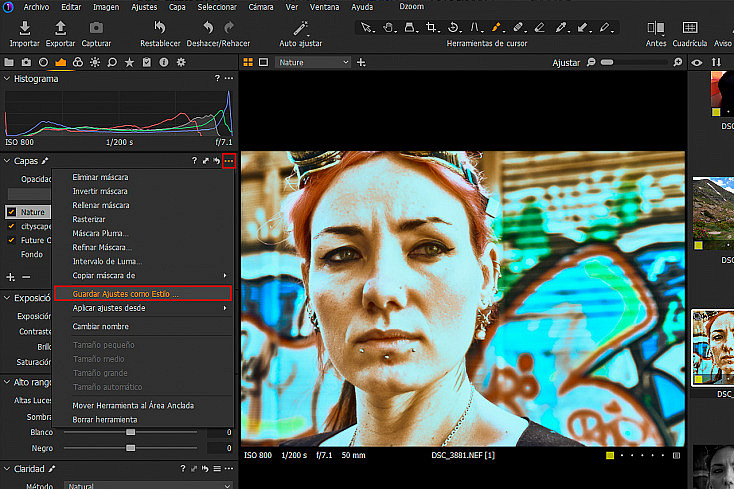The image size is (734, 489).
Task: Click the Importar download-arrow icon
Action: [25, 28]
